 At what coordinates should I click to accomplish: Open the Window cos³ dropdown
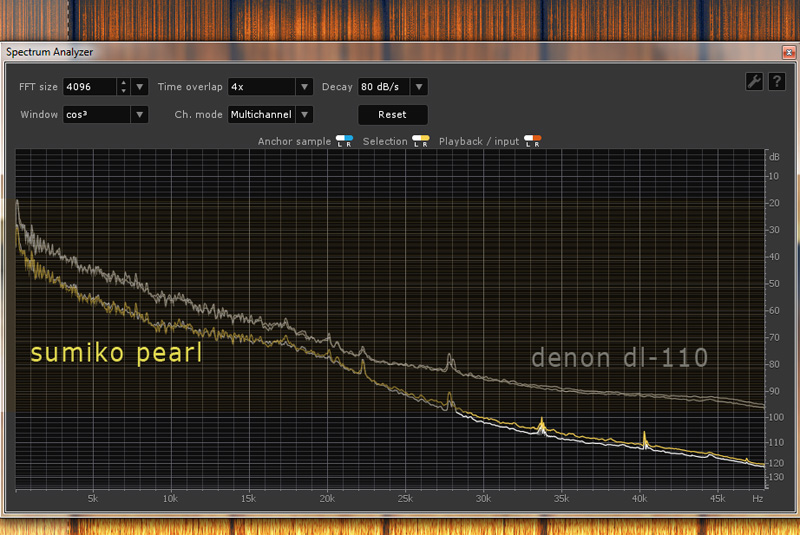tap(139, 115)
